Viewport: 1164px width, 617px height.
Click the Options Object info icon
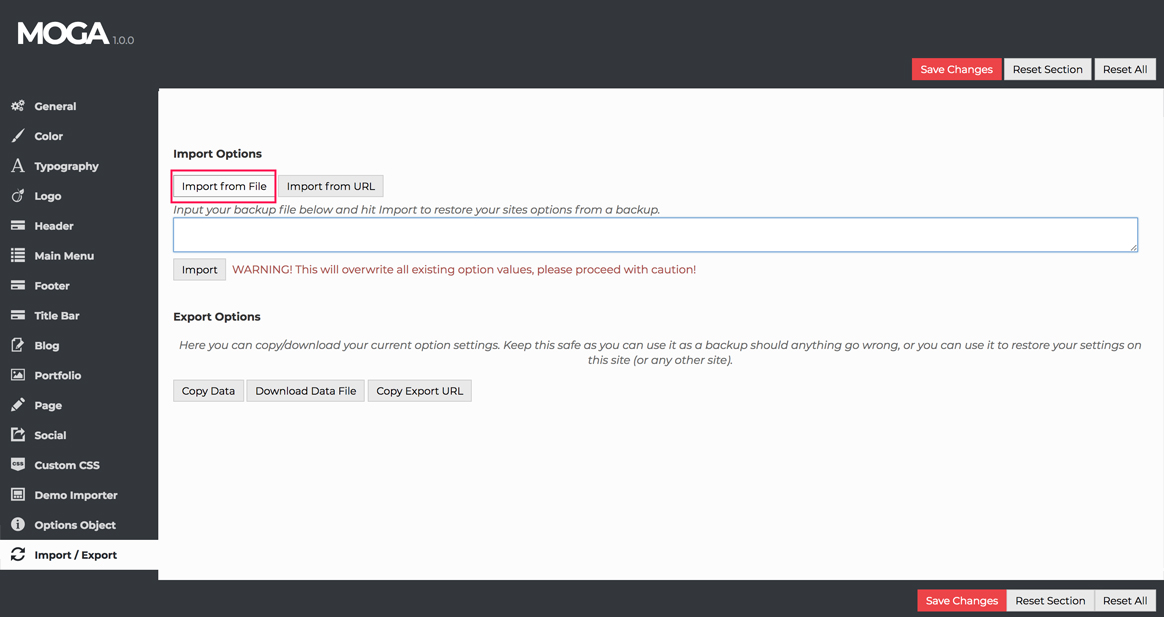[18, 525]
